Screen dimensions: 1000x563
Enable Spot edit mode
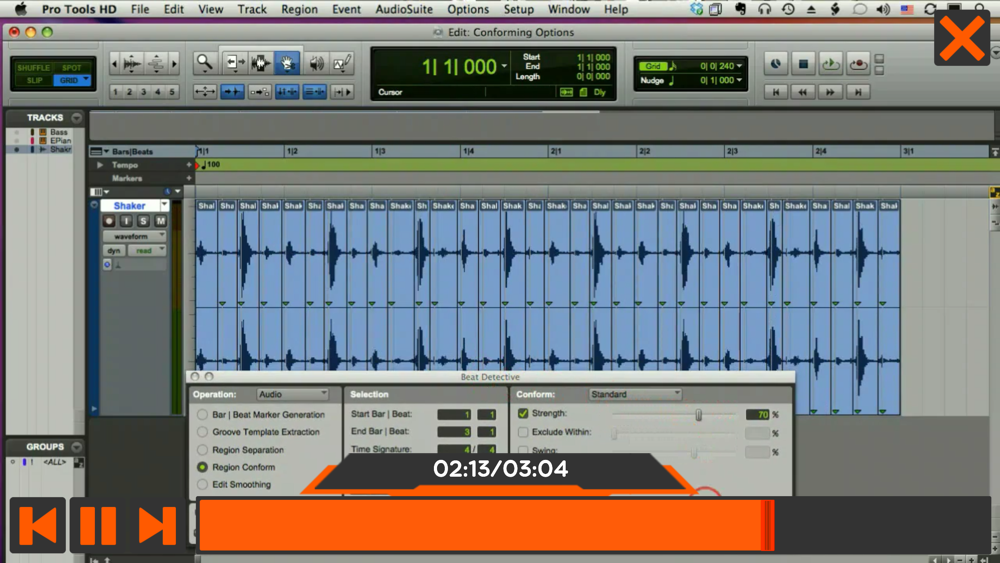point(72,68)
